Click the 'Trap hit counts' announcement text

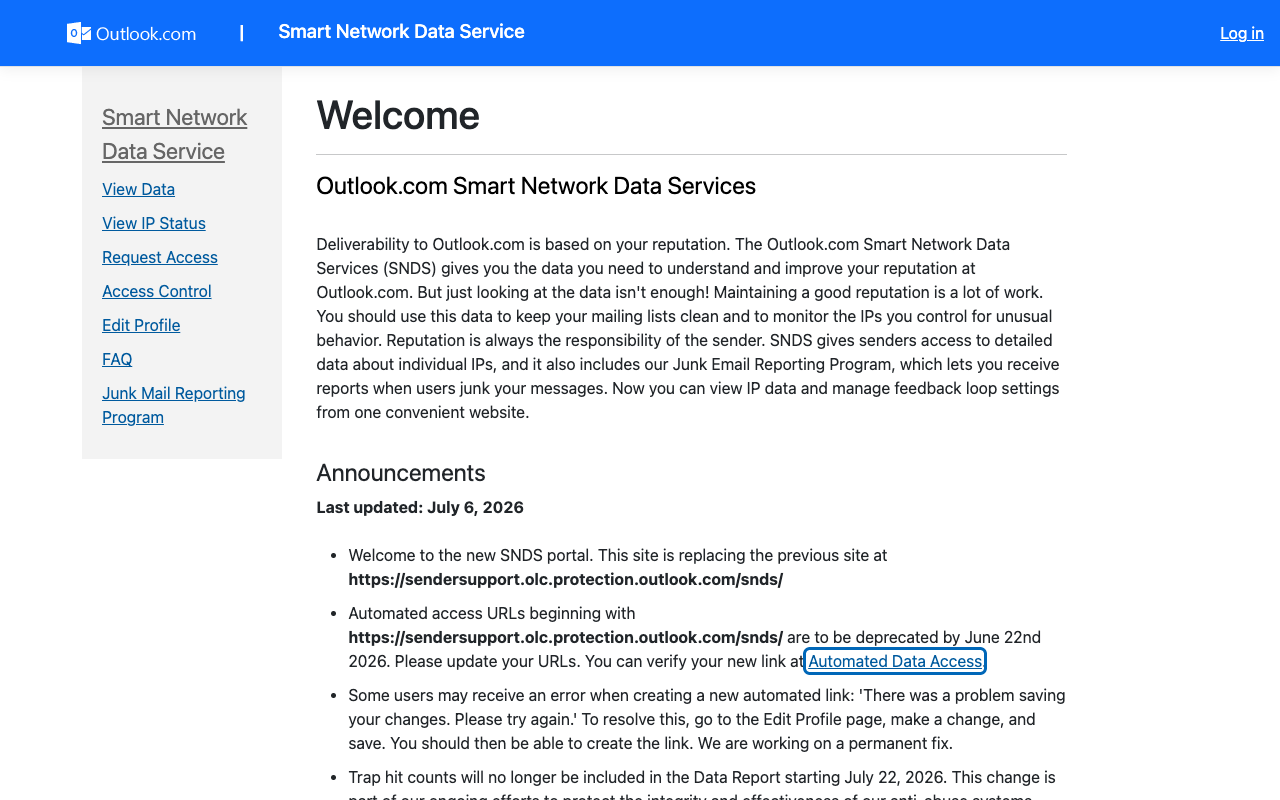pyautogui.click(x=702, y=785)
